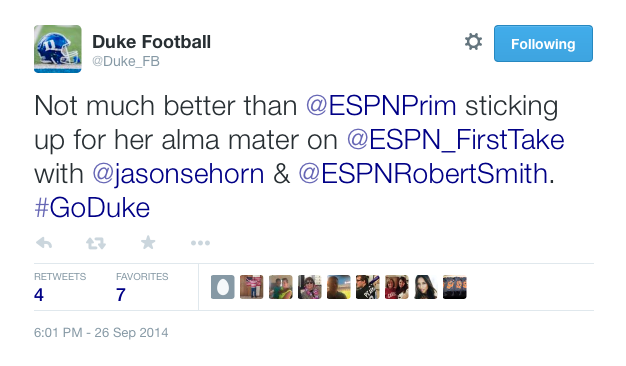Open the Duke Football profile name
626x366 pixels.
(x=151, y=42)
